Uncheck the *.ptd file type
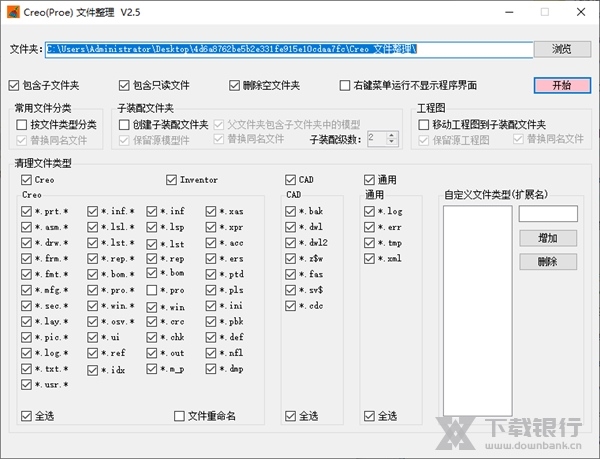The image size is (600, 459). pyautogui.click(x=211, y=274)
